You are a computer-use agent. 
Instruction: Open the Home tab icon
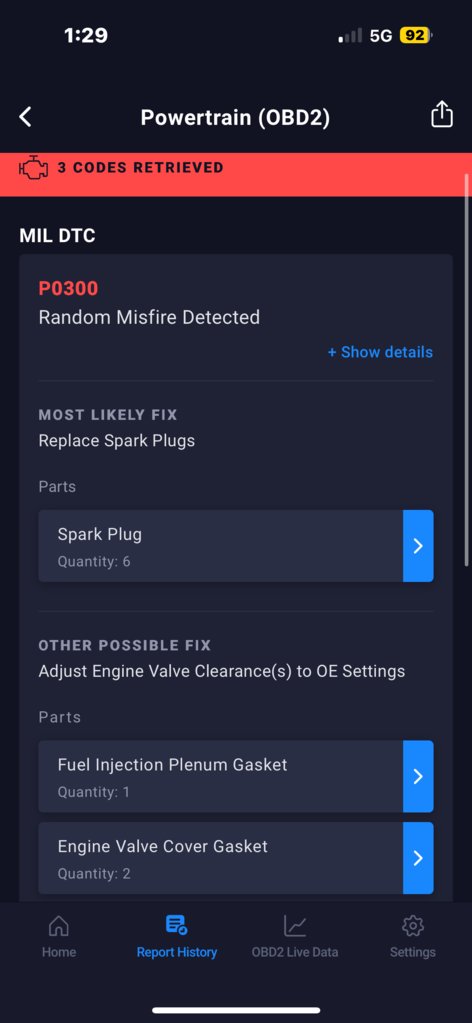[59, 925]
